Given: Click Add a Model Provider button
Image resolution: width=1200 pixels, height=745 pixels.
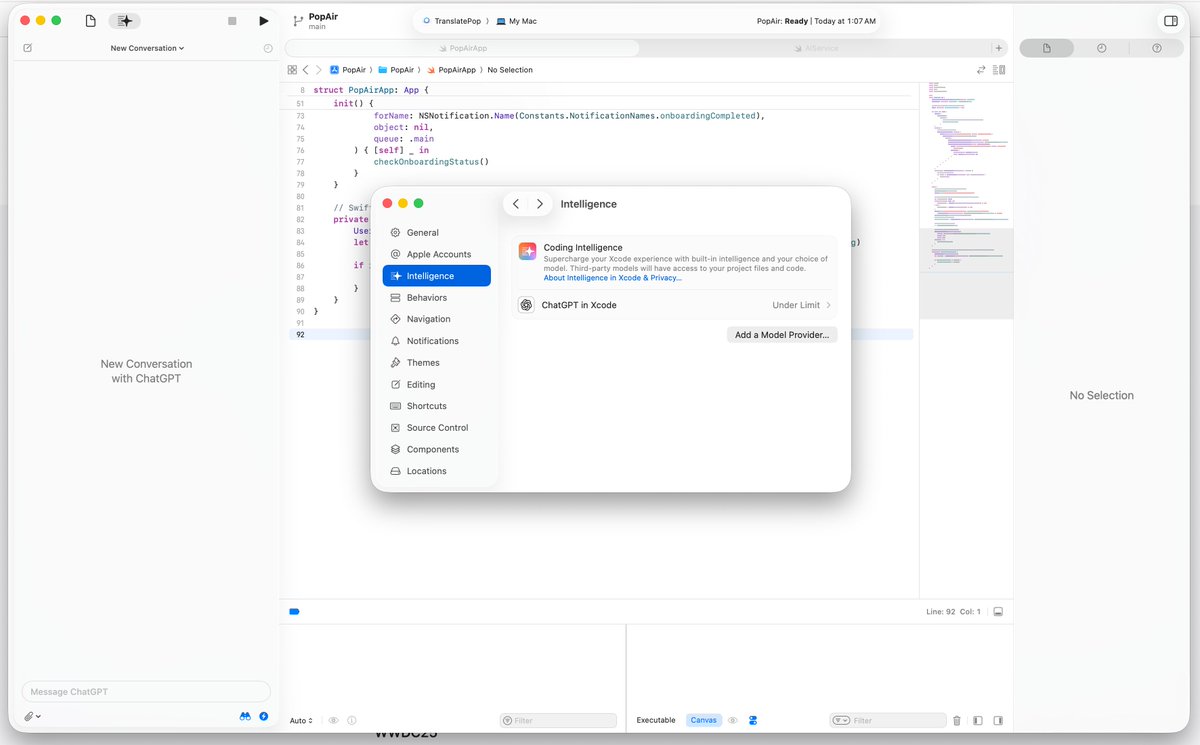Looking at the screenshot, I should point(782,335).
